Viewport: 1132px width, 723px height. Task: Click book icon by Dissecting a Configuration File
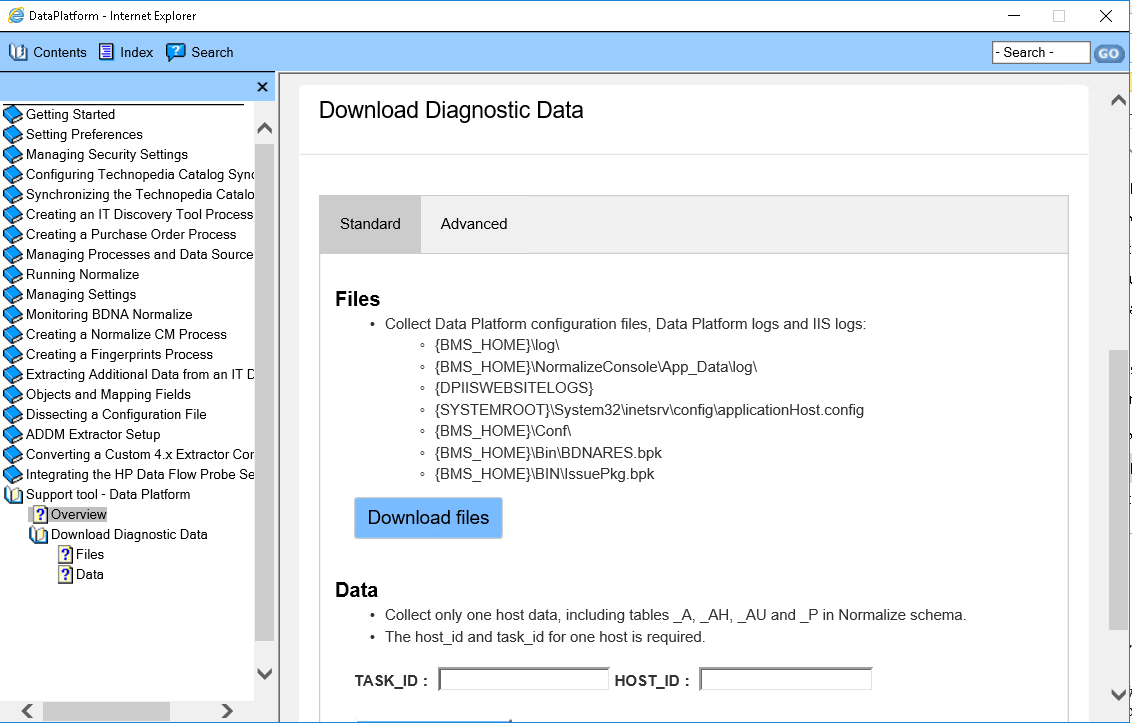pos(13,415)
